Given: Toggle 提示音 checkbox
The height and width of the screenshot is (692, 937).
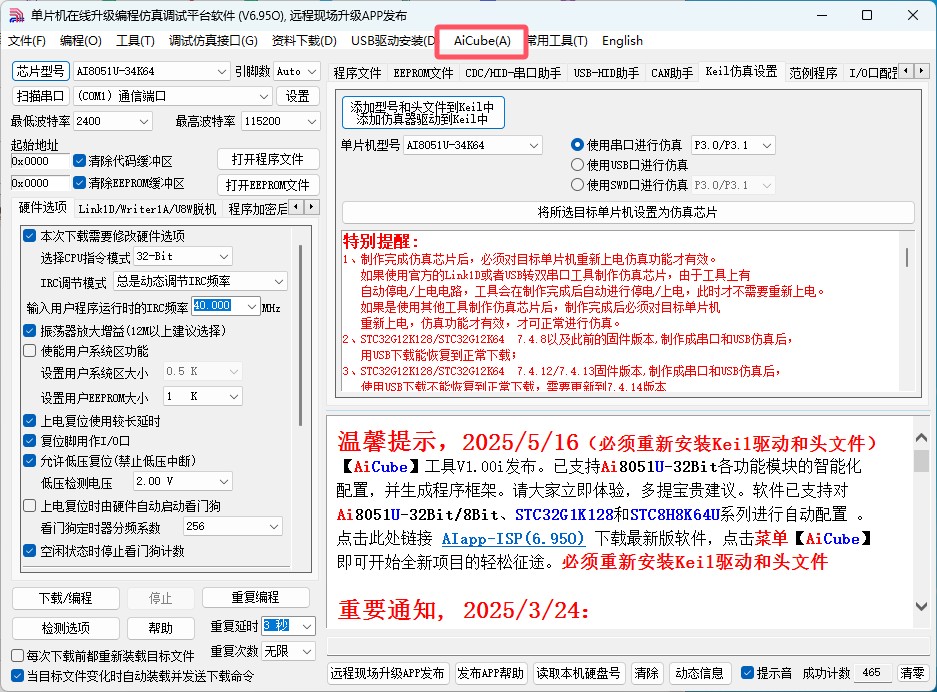Looking at the screenshot, I should [x=747, y=673].
